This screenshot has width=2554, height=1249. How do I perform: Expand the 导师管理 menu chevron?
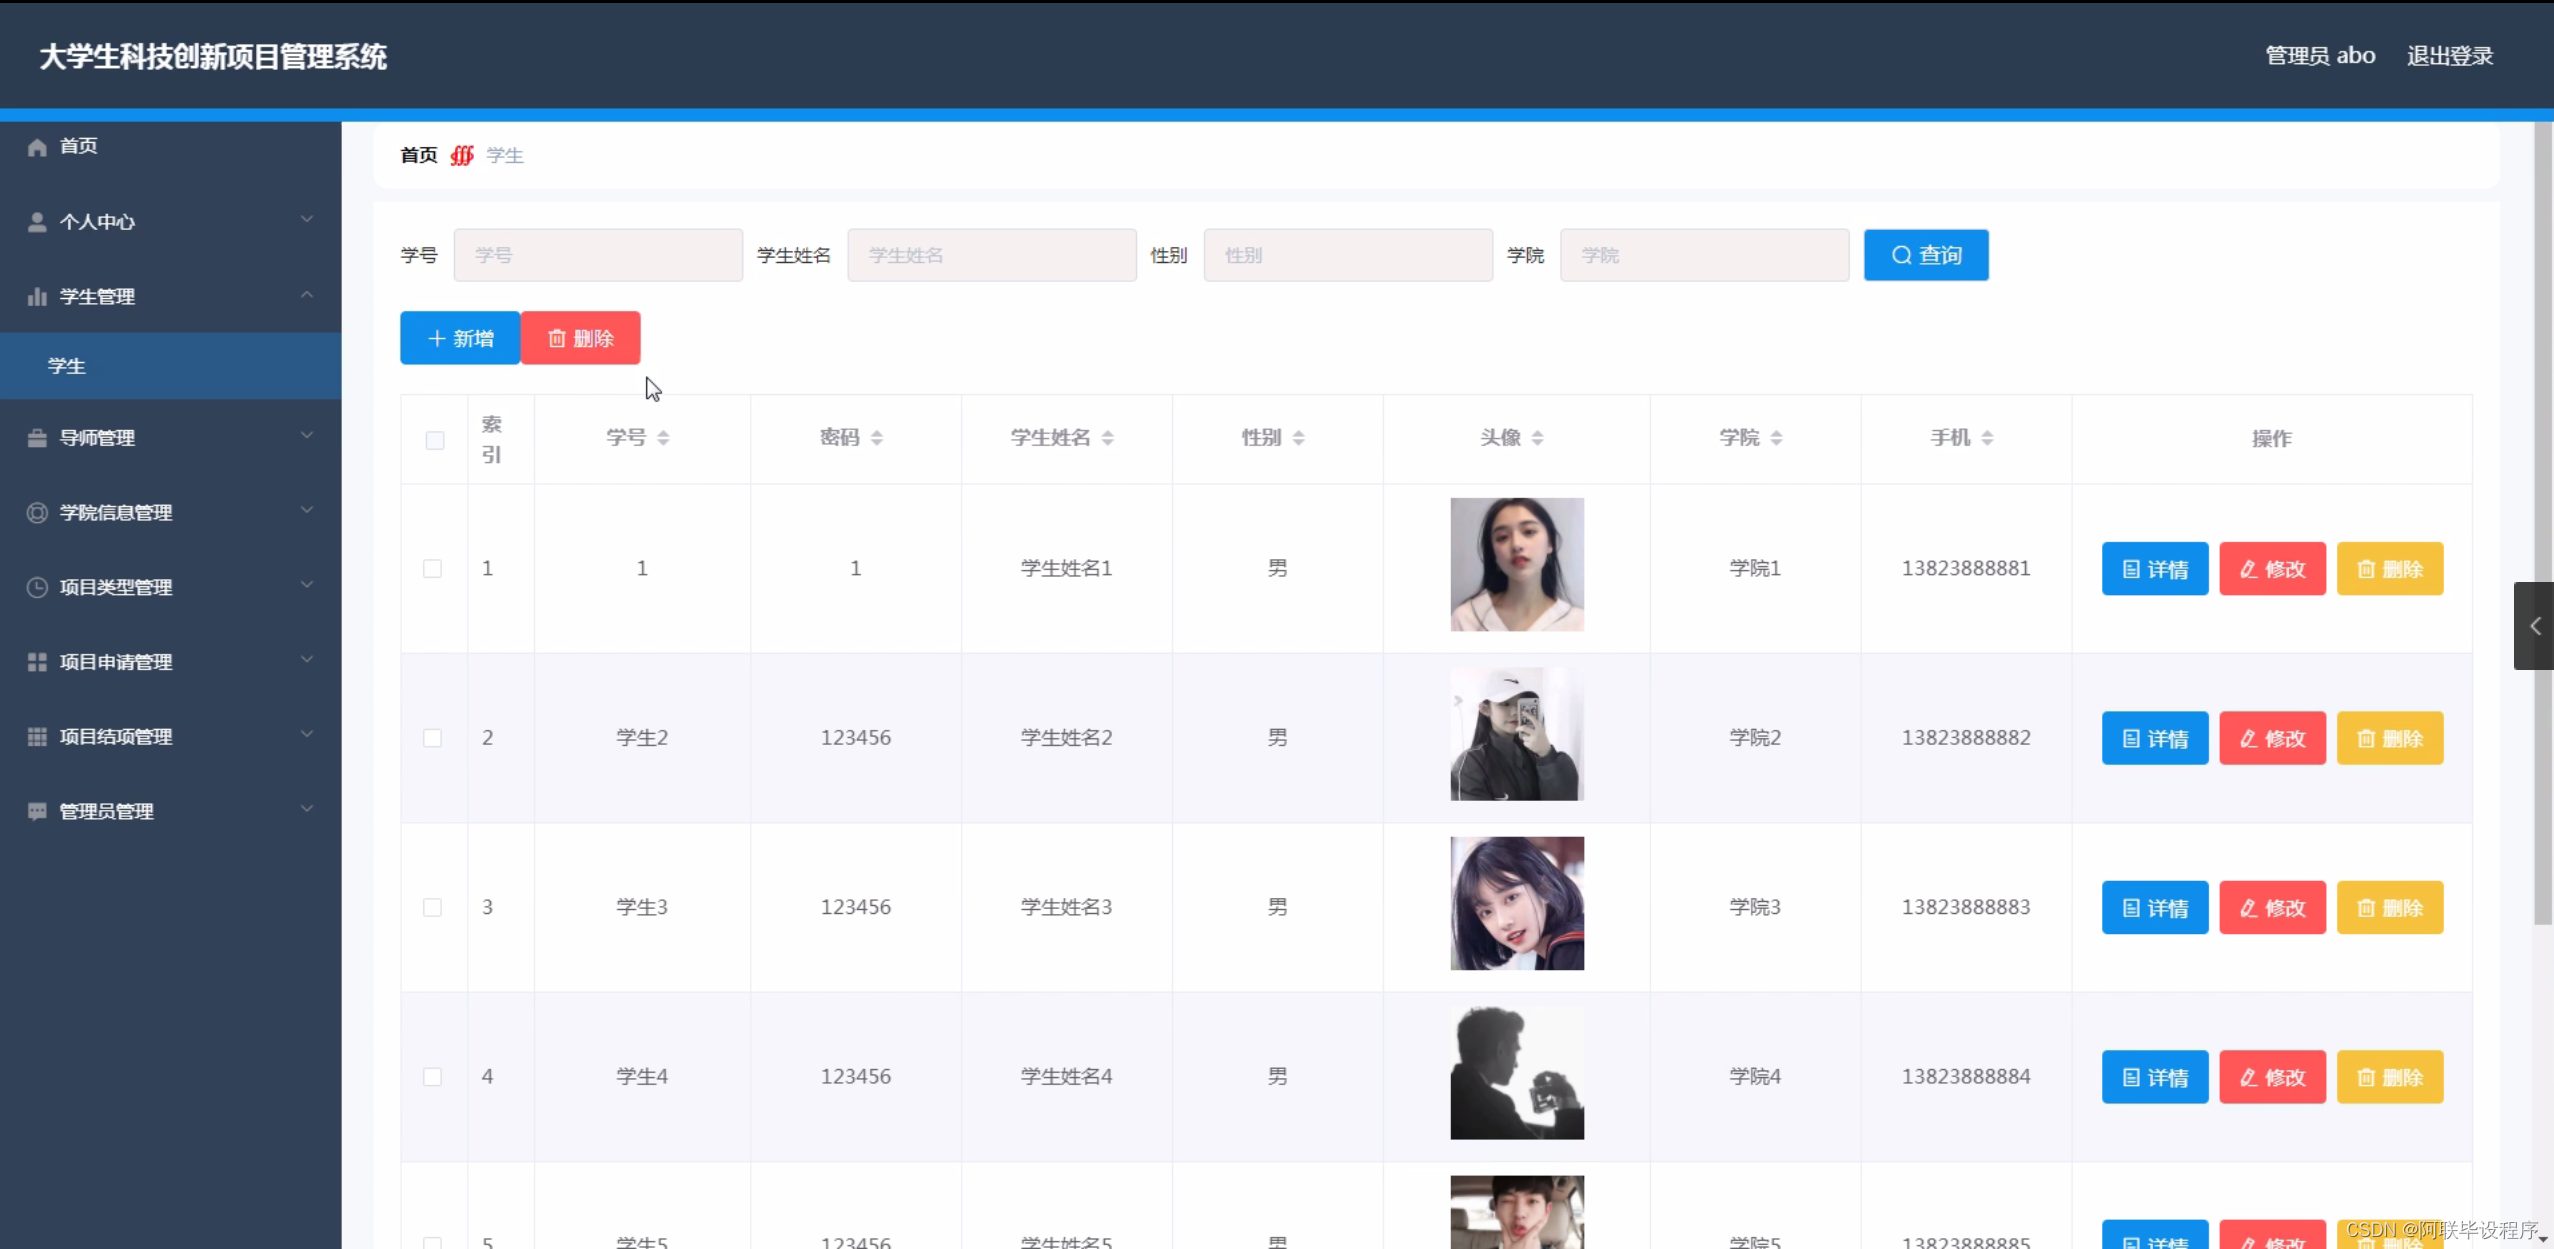click(x=307, y=436)
